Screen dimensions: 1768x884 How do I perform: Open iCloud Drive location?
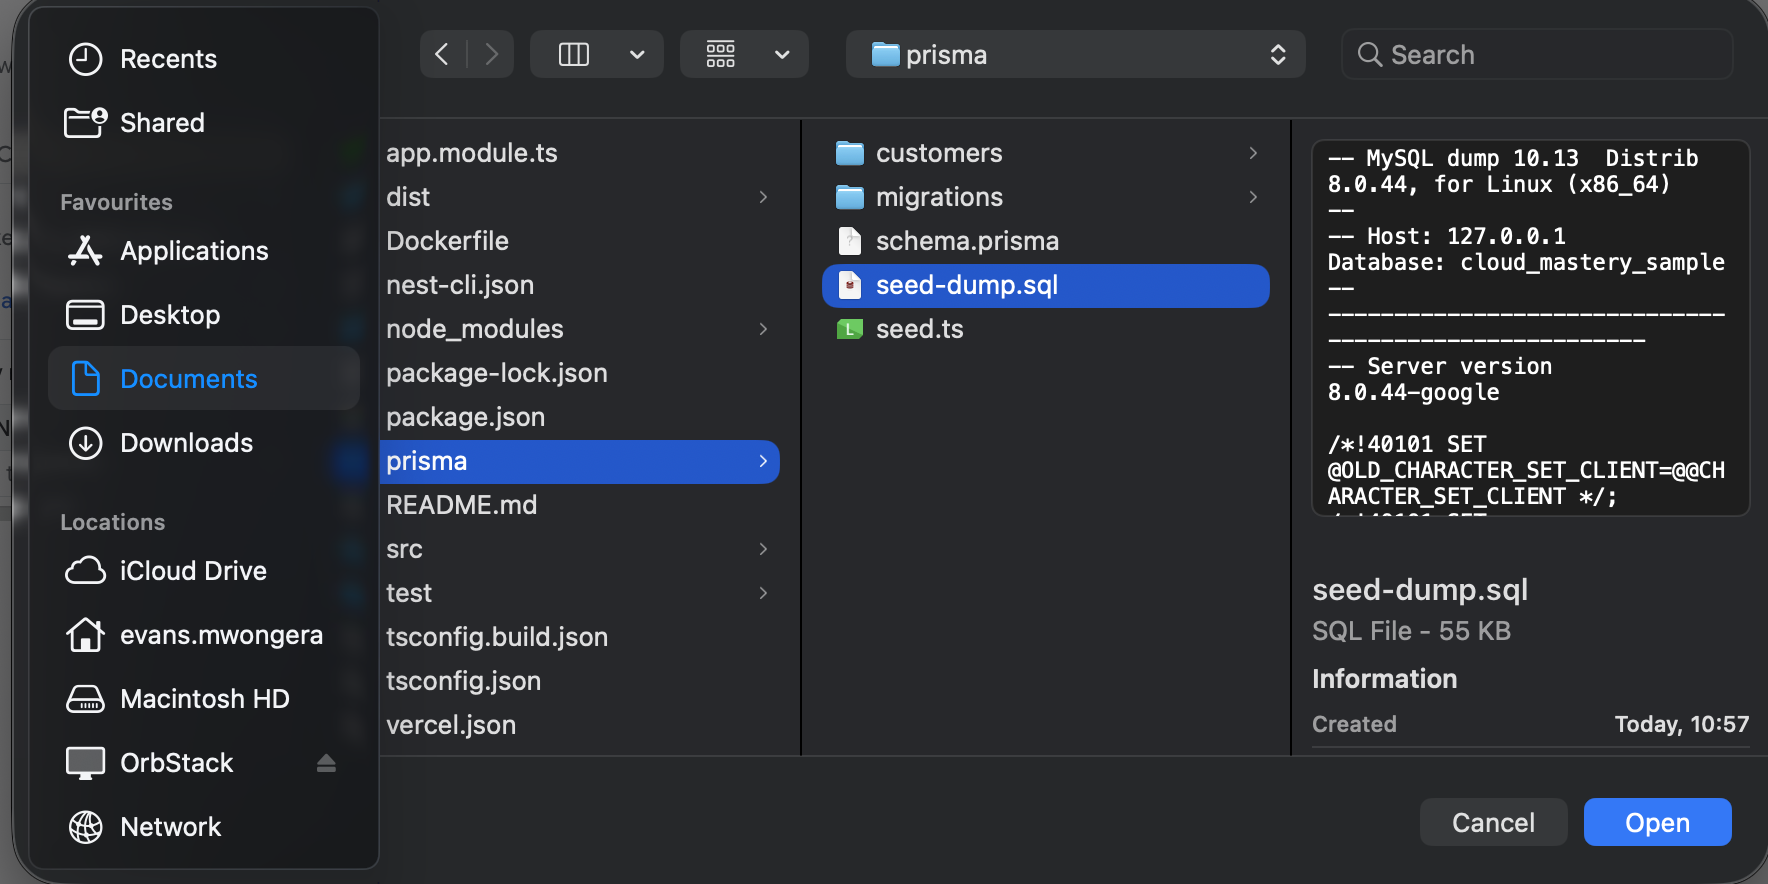click(x=193, y=571)
